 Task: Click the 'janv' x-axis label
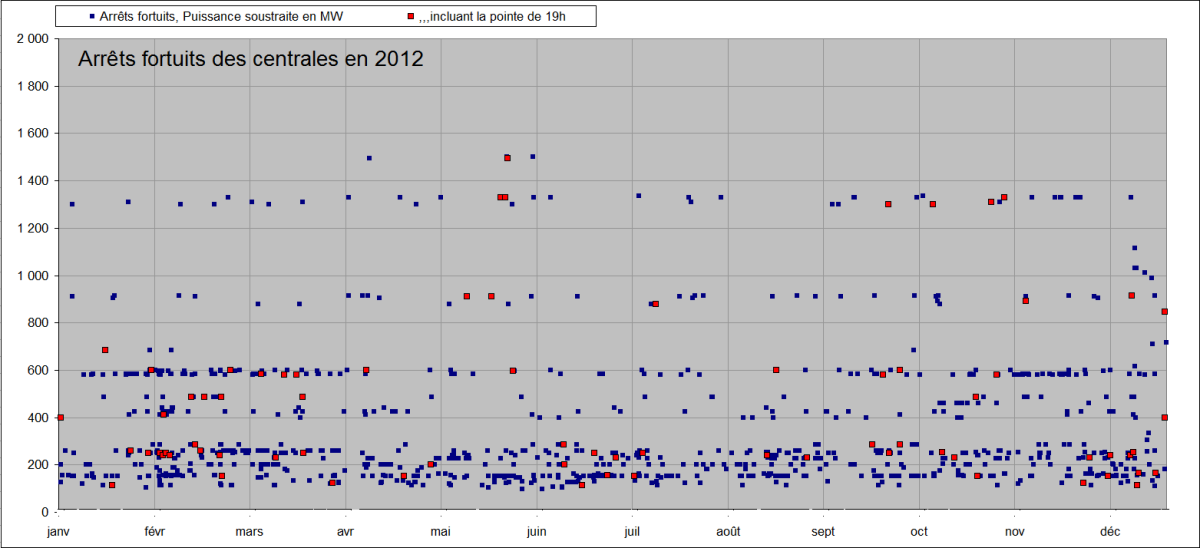pos(61,532)
